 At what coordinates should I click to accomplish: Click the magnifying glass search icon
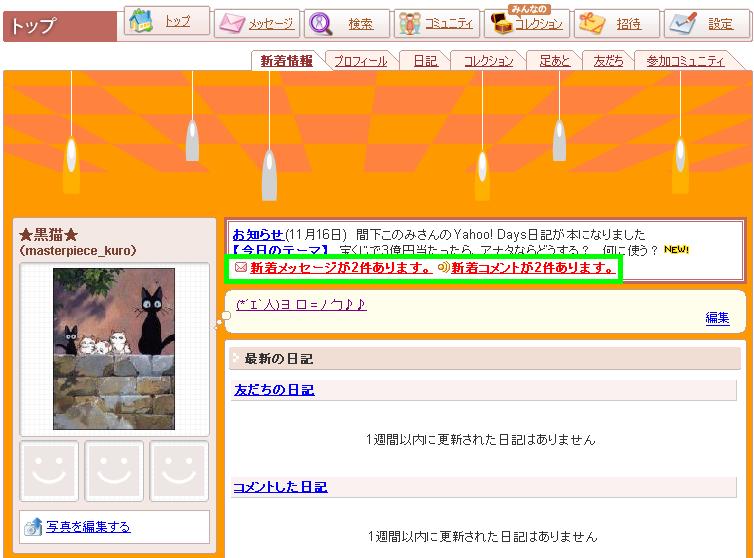point(321,24)
